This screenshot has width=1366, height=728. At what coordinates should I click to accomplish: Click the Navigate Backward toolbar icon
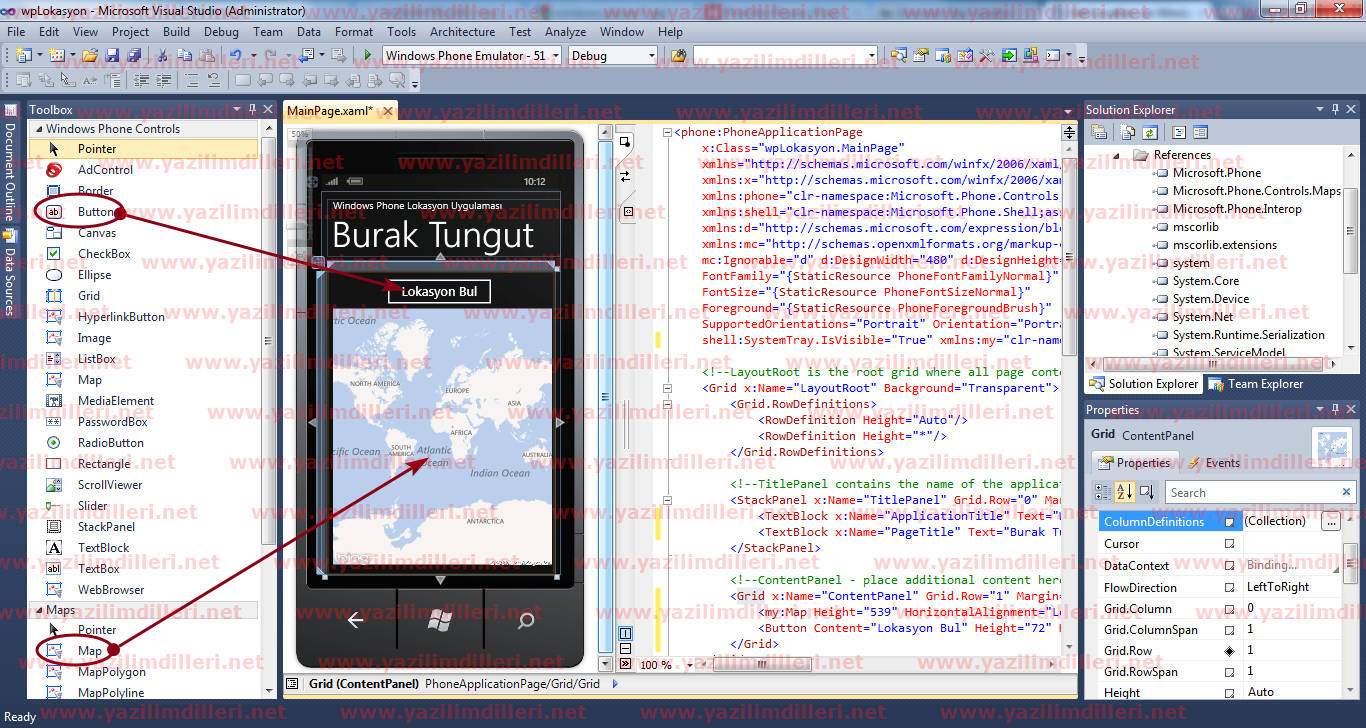pyautogui.click(x=306, y=56)
